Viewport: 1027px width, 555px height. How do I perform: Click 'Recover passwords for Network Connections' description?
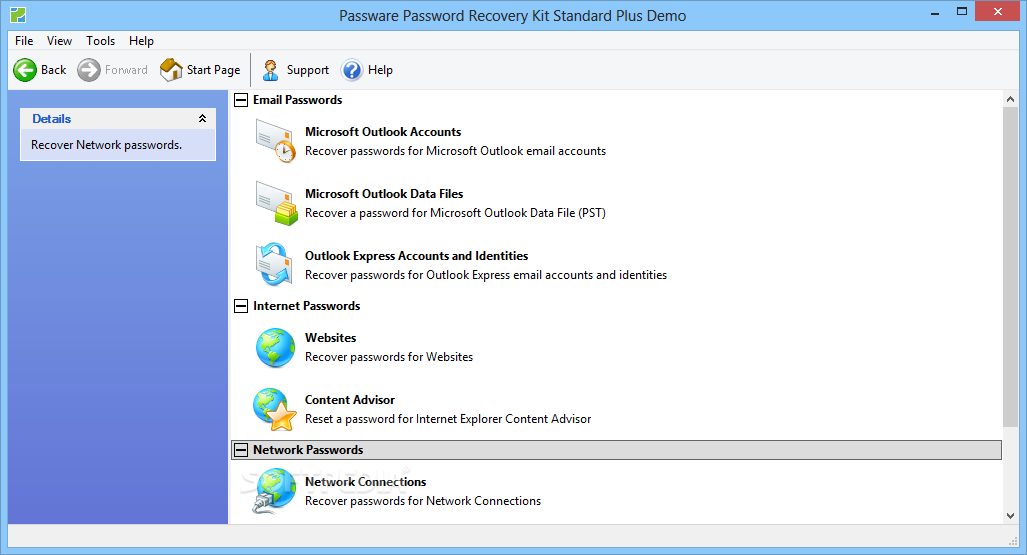423,501
